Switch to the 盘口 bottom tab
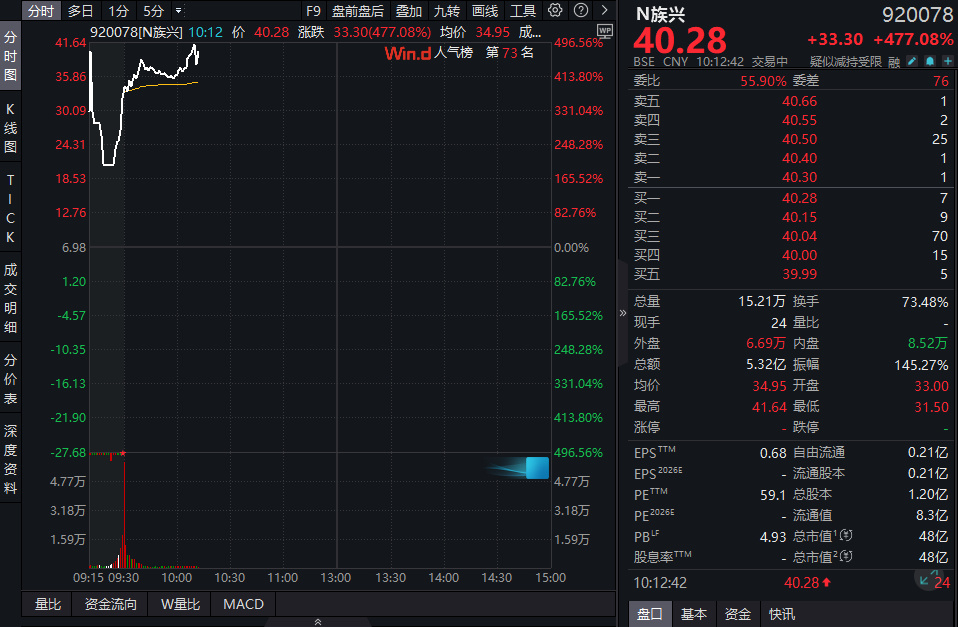Viewport: 958px width, 627px height. (x=649, y=614)
